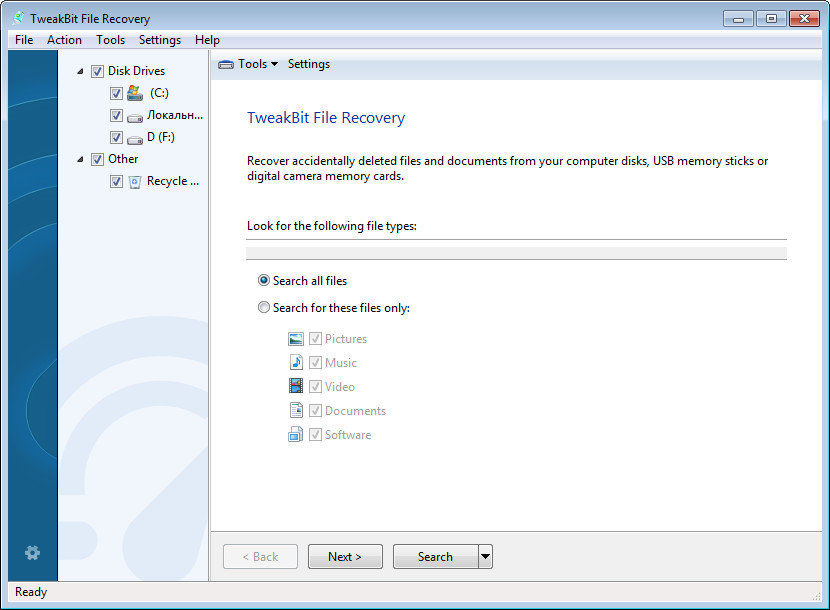Enable the Search all files option

[263, 281]
